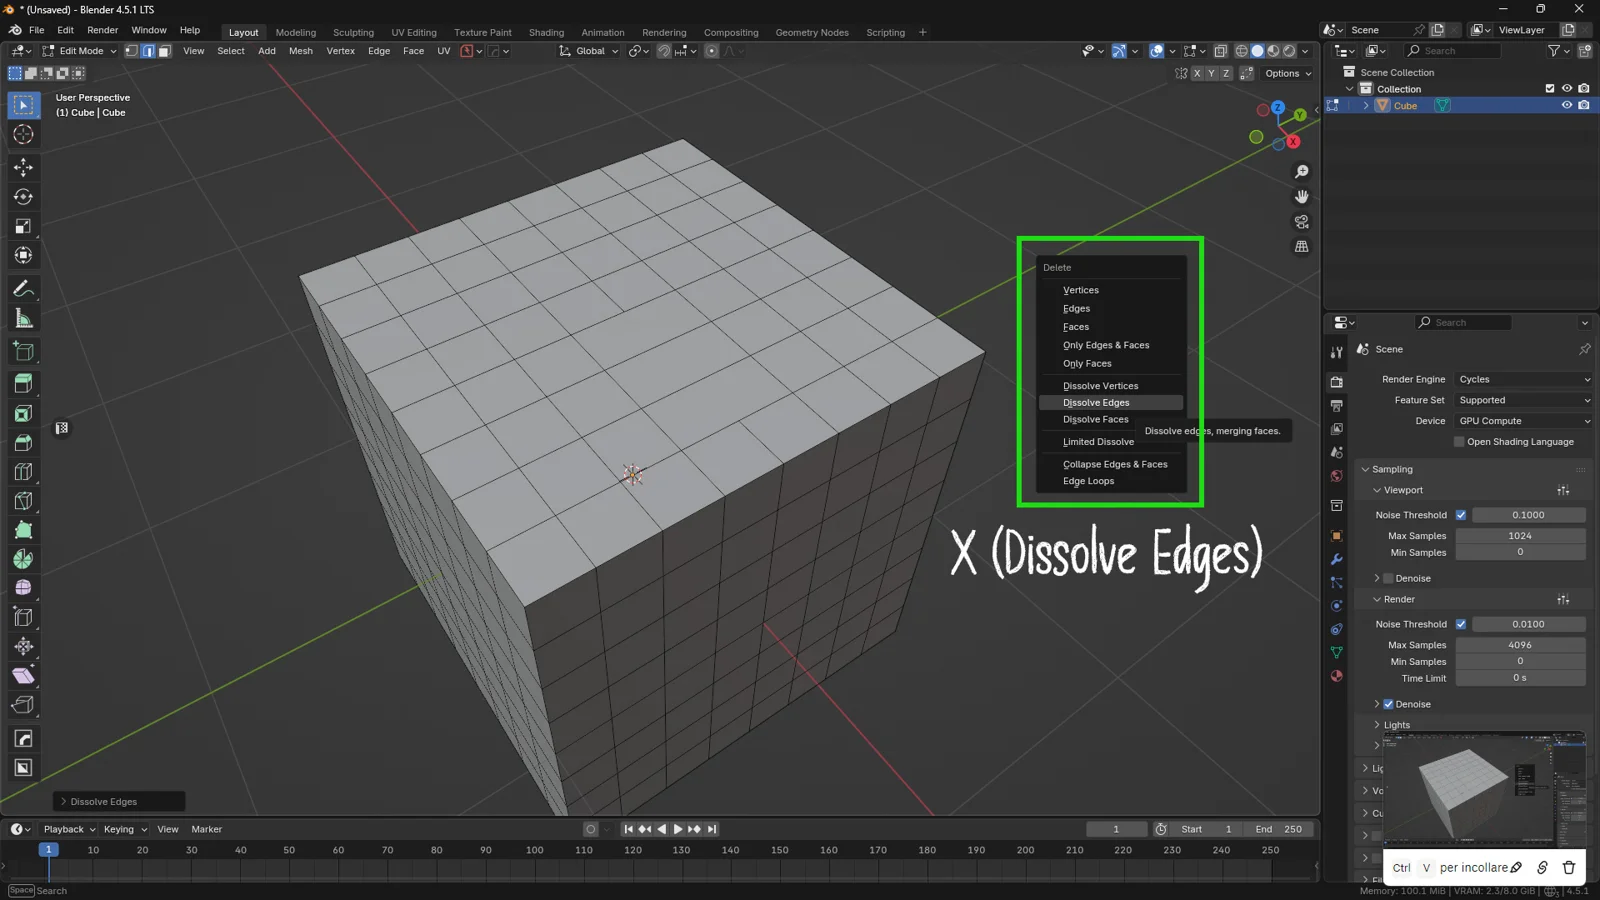Click the outliner Search field
This screenshot has width=1600, height=900.
coord(1452,51)
